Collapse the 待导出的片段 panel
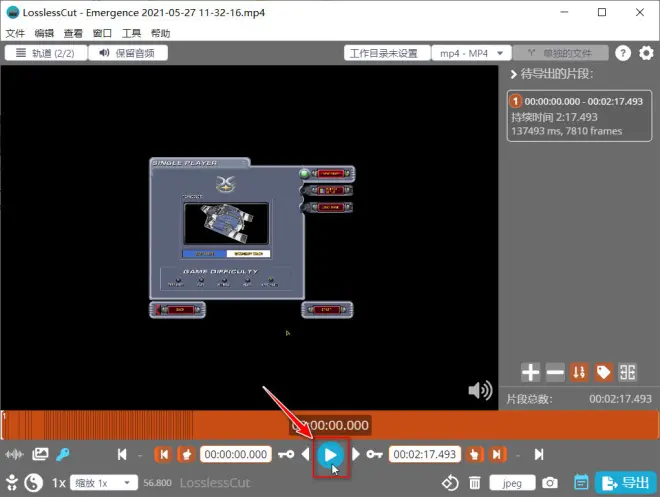 click(x=513, y=74)
